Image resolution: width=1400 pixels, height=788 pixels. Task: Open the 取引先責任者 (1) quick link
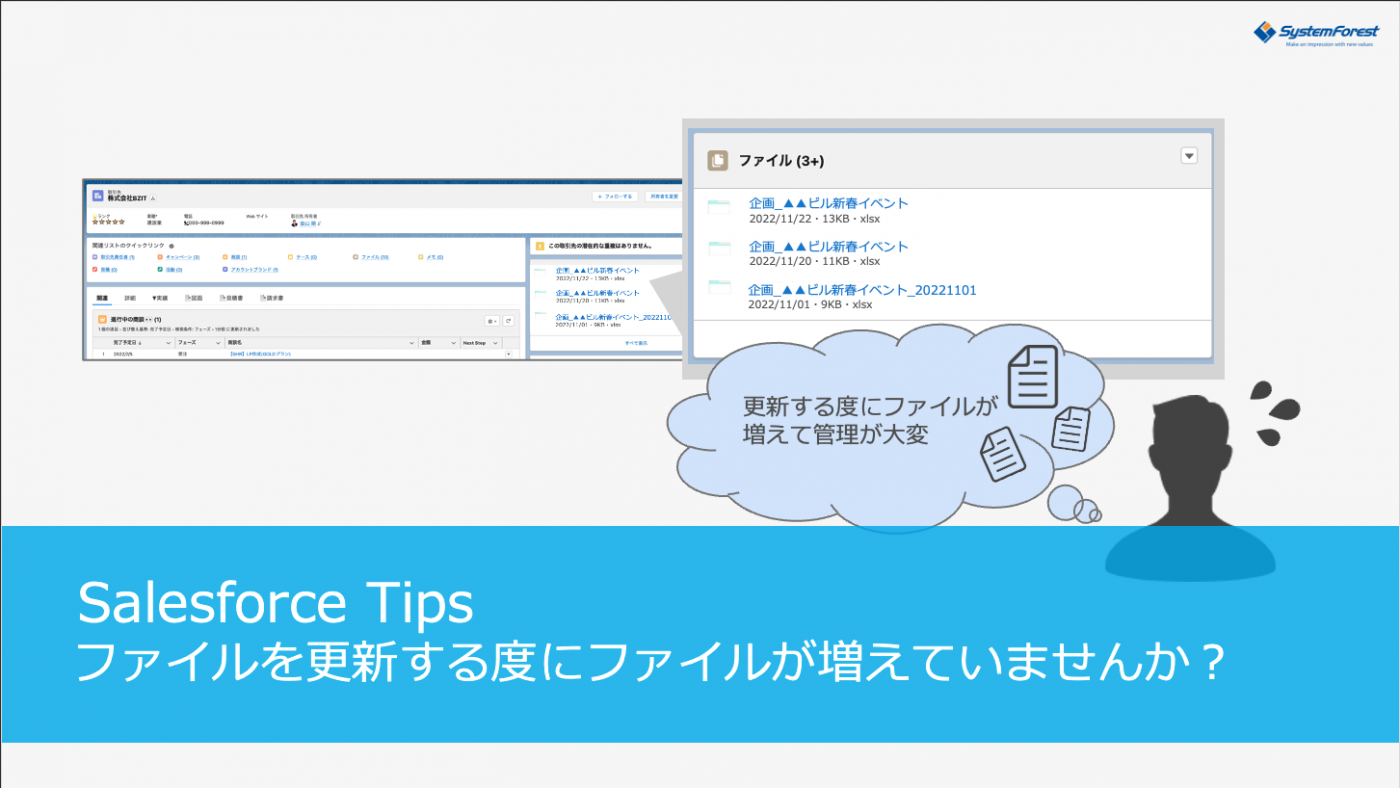(117, 257)
